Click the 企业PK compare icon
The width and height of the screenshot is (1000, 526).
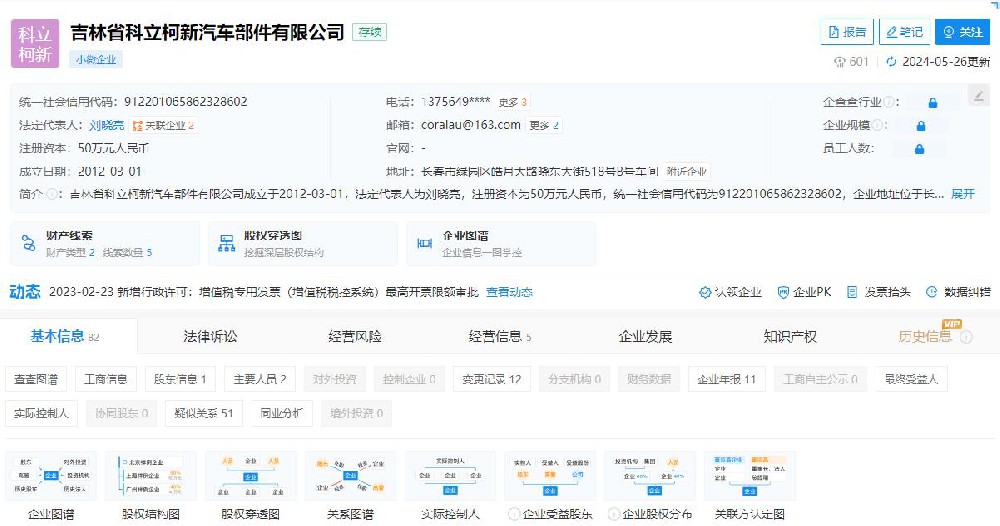coord(783,292)
